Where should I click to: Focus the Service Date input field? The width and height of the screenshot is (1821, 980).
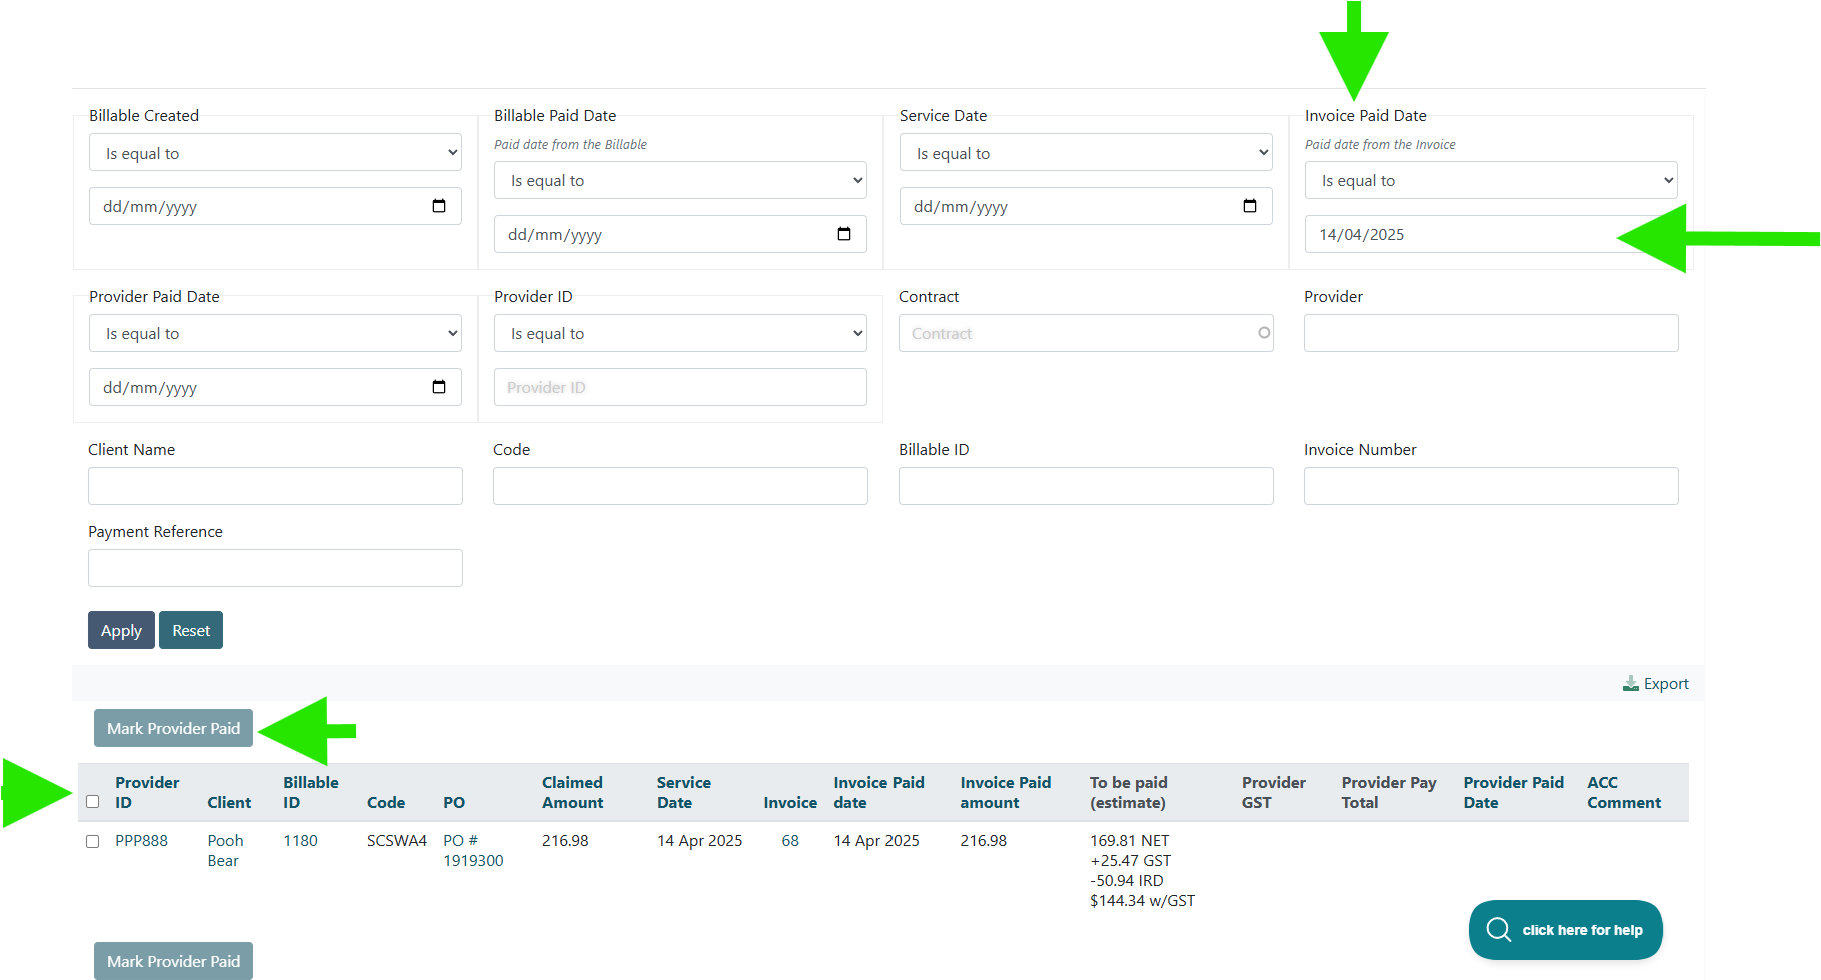(x=1086, y=206)
